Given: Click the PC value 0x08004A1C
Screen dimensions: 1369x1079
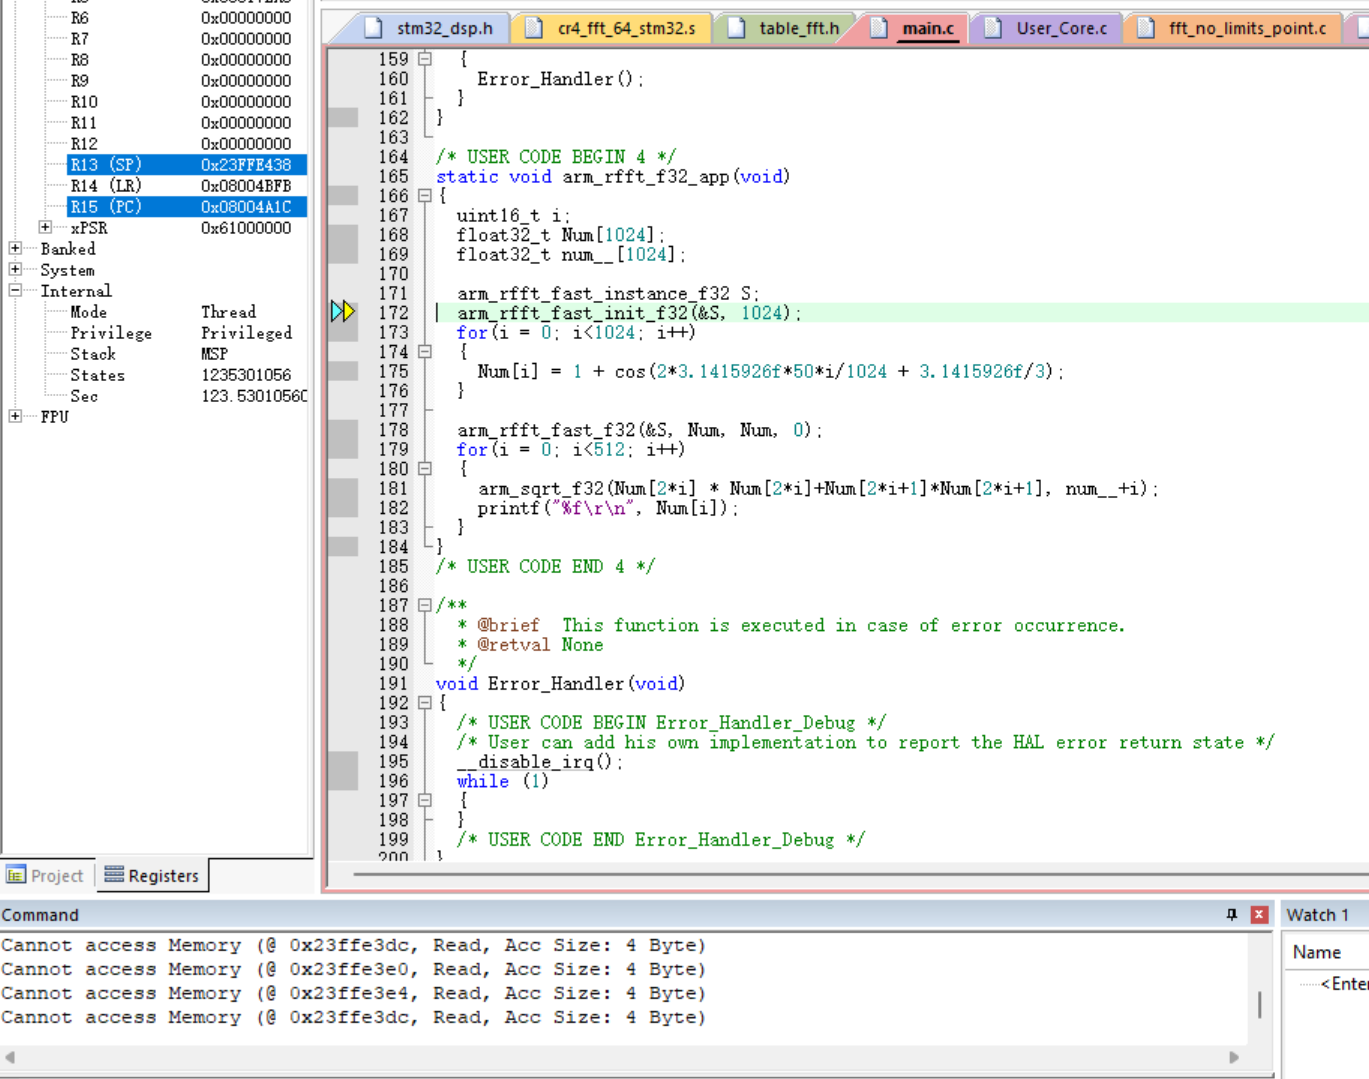Looking at the screenshot, I should [246, 207].
